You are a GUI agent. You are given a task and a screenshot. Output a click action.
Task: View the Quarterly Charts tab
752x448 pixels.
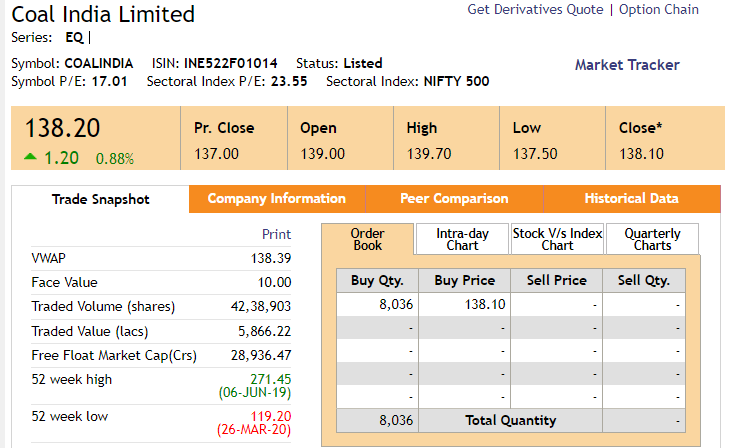click(x=652, y=239)
